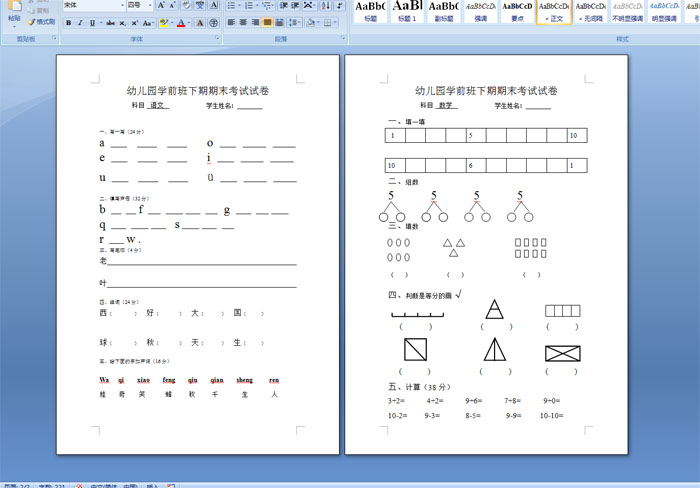Screen dimensions: 700x488
Task: Apply the 正文 style
Action: pos(554,12)
